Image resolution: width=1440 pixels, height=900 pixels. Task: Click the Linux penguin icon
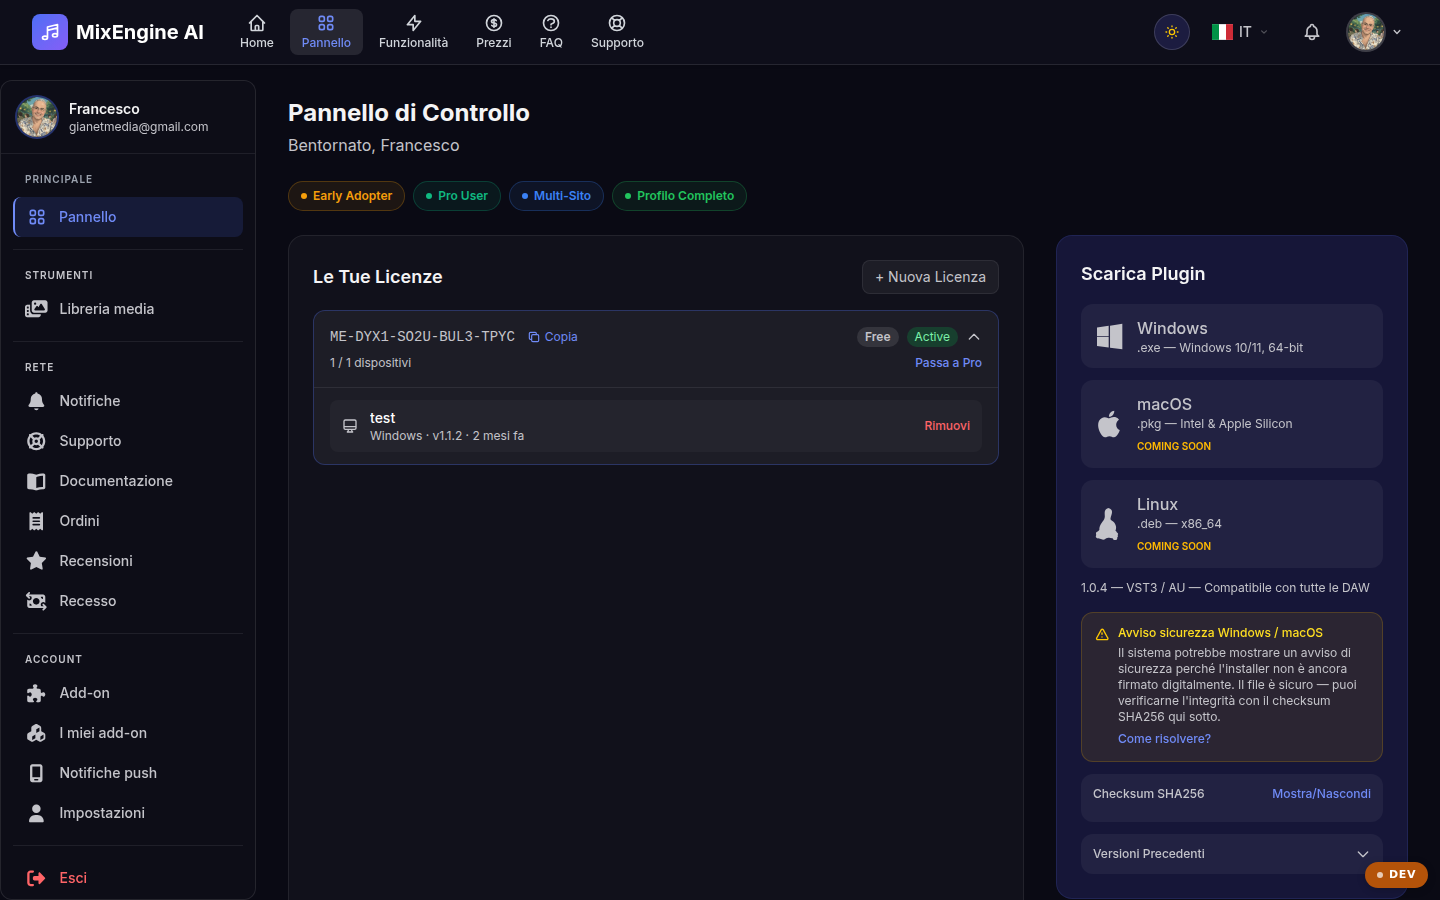click(x=1107, y=524)
